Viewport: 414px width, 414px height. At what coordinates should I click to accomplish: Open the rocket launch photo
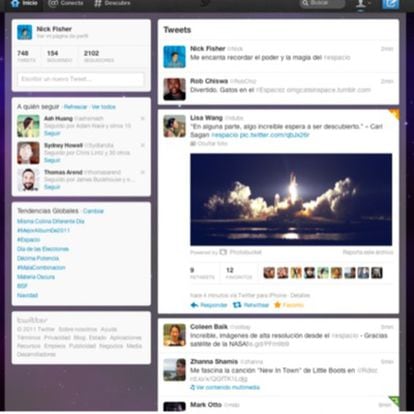(291, 199)
